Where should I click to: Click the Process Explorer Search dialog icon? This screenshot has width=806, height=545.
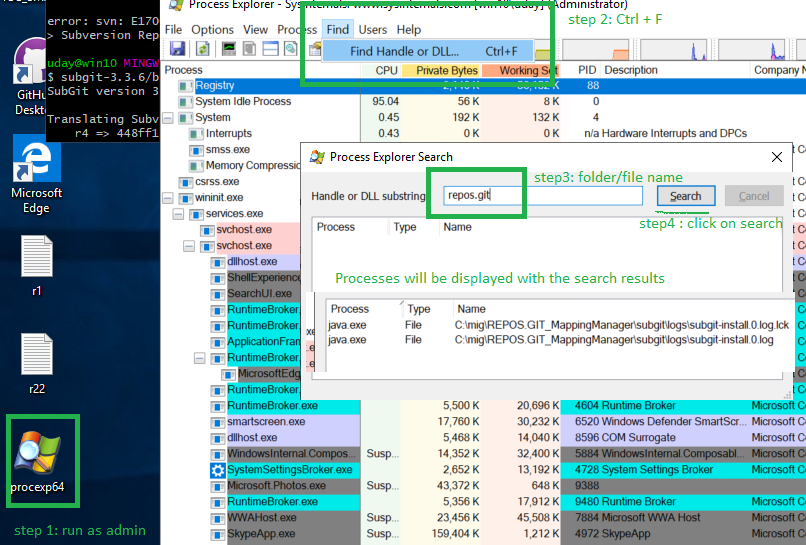[317, 157]
